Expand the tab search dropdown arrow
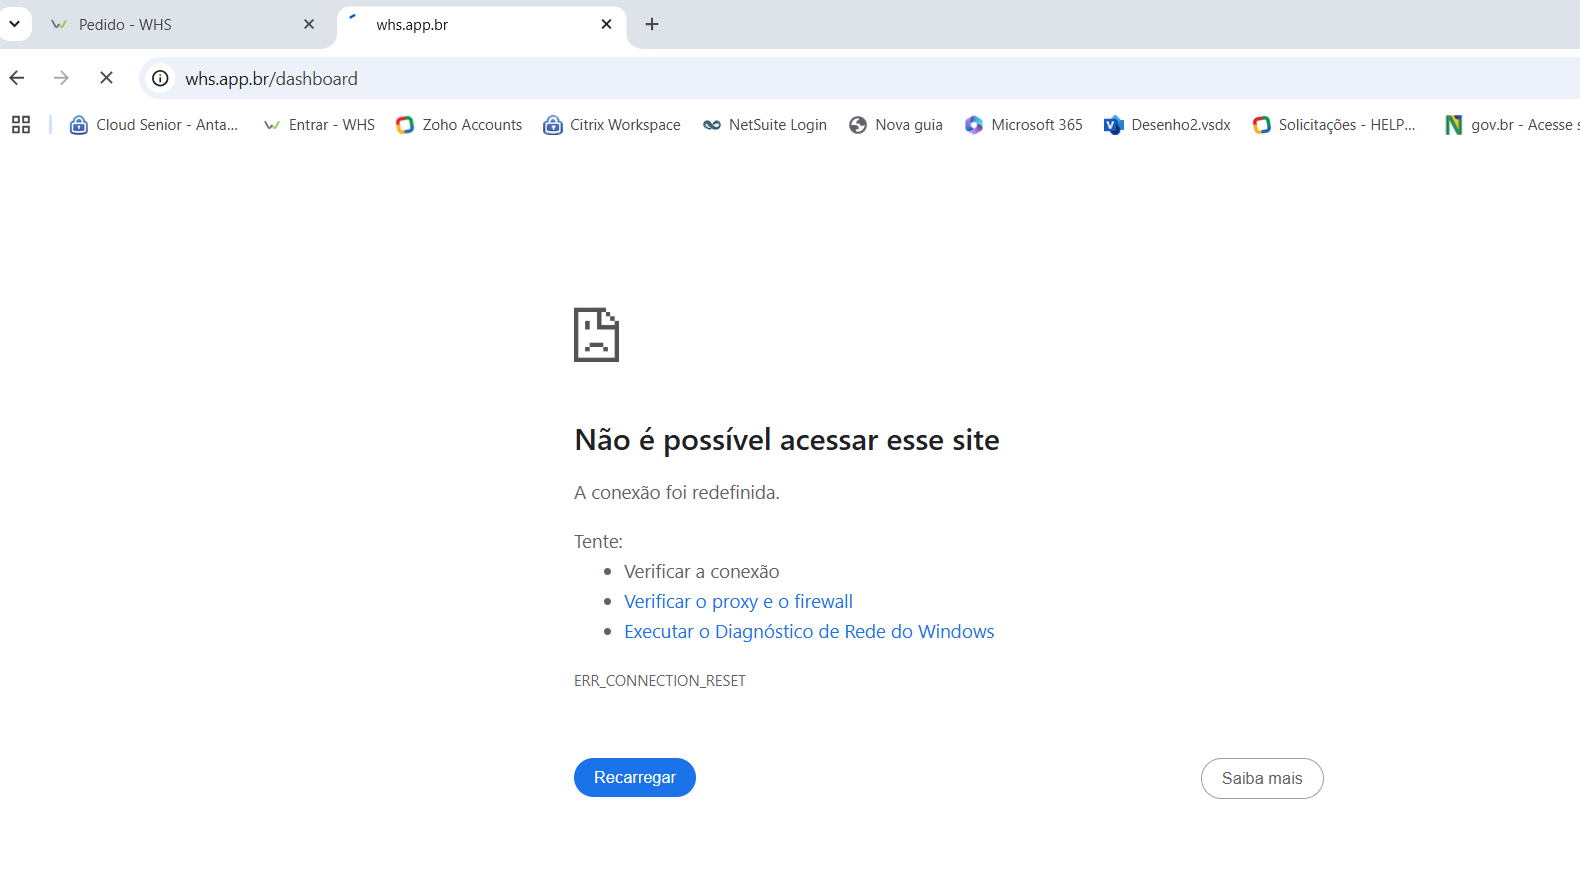 coord(15,24)
